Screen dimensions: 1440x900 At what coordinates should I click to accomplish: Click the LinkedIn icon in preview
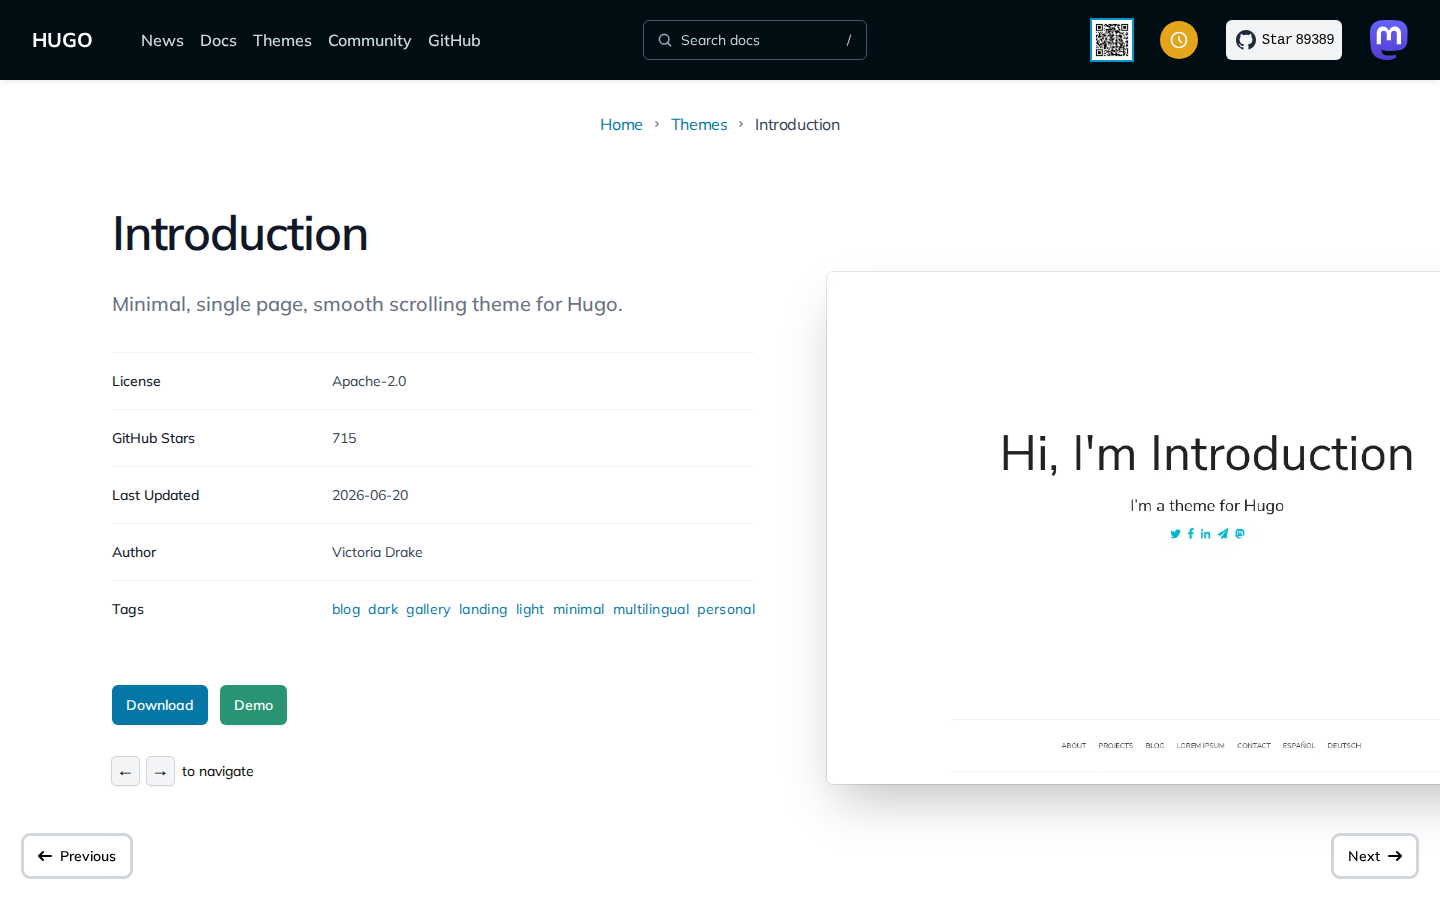[x=1206, y=534]
